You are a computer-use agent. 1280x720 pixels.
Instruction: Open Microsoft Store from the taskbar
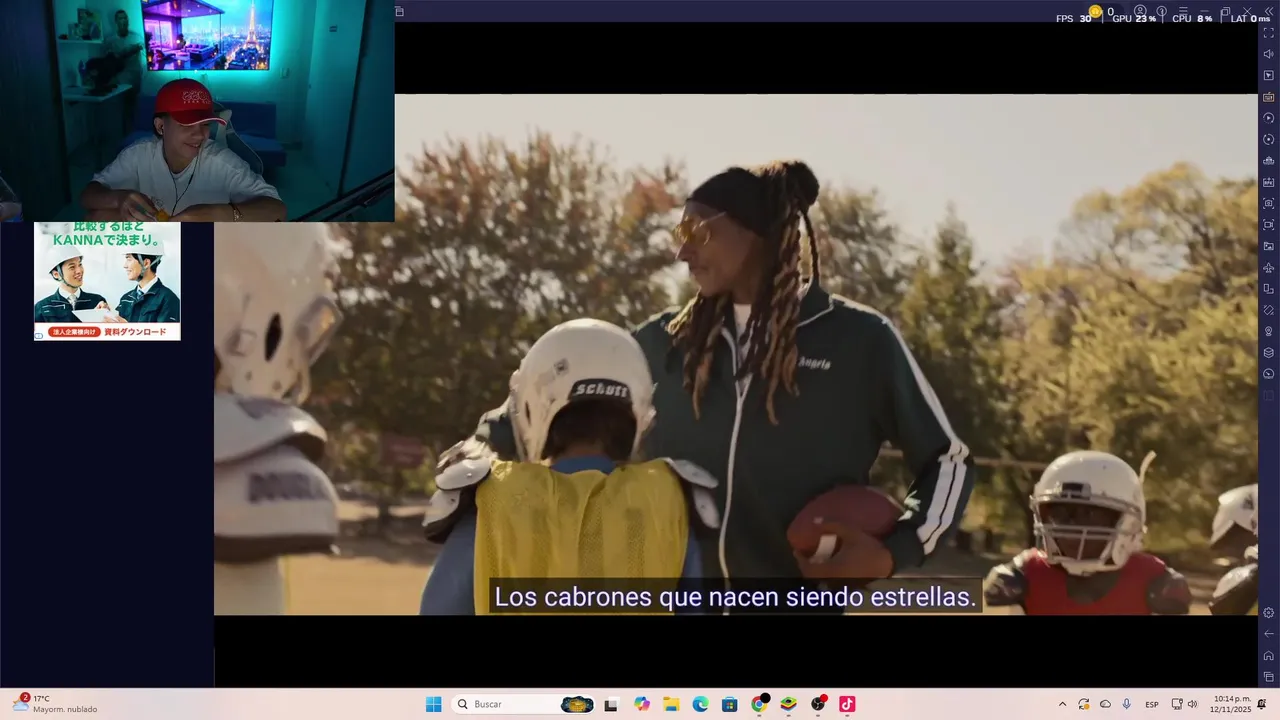click(729, 704)
